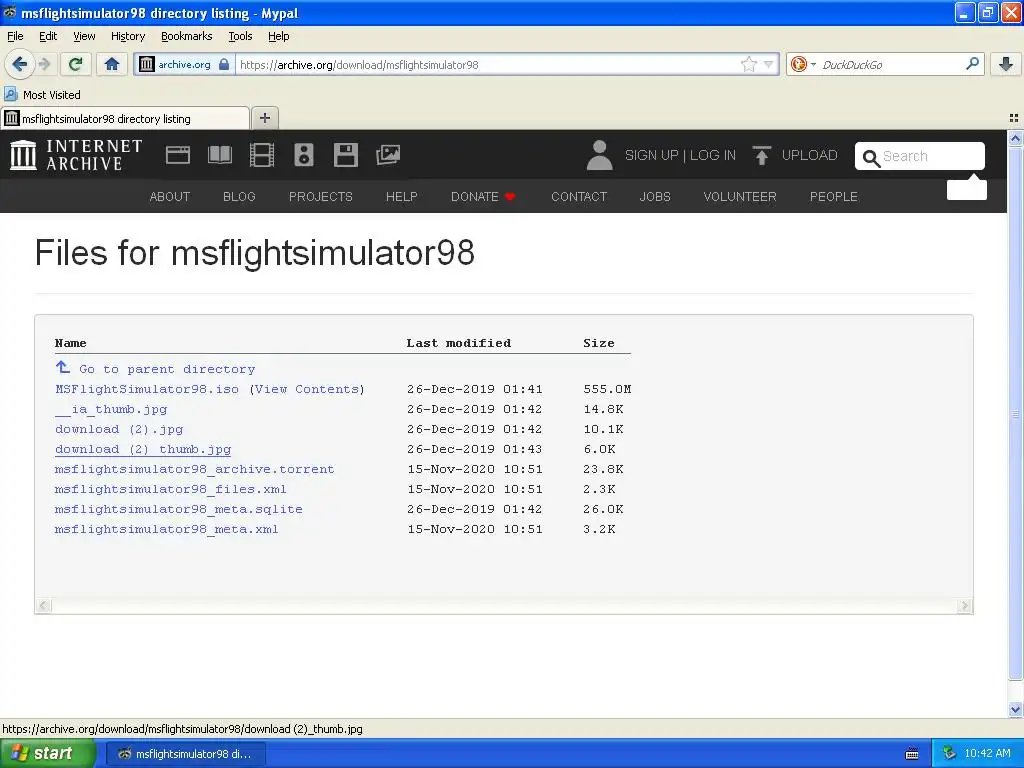Bookmark this page with the star icon
Viewport: 1024px width, 768px height.
[748, 64]
